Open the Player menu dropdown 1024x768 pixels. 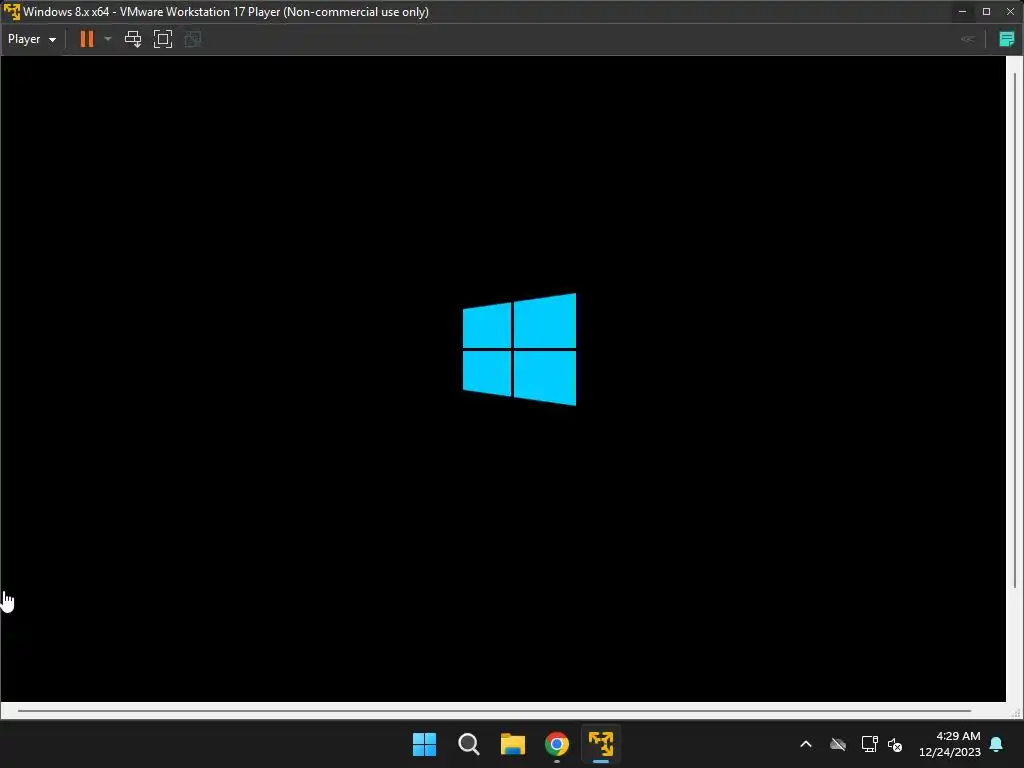[x=31, y=39]
